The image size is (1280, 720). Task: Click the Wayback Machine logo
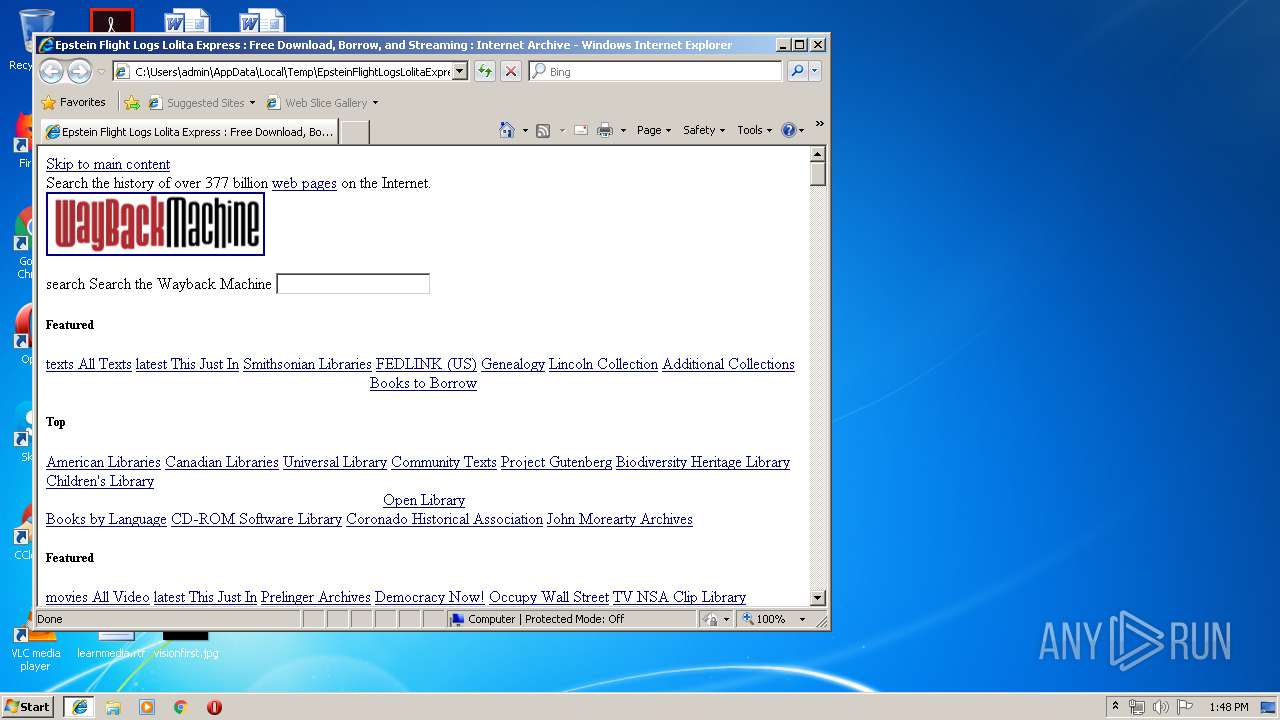click(155, 224)
